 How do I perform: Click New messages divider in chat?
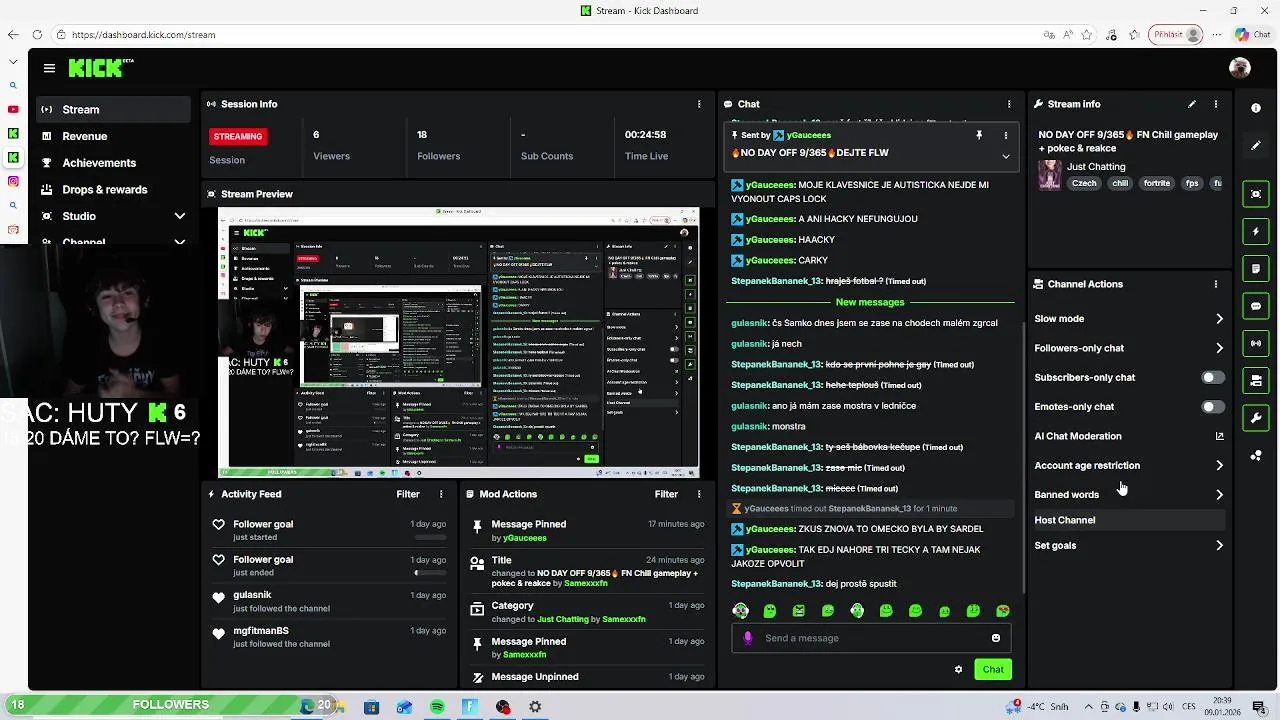point(870,302)
